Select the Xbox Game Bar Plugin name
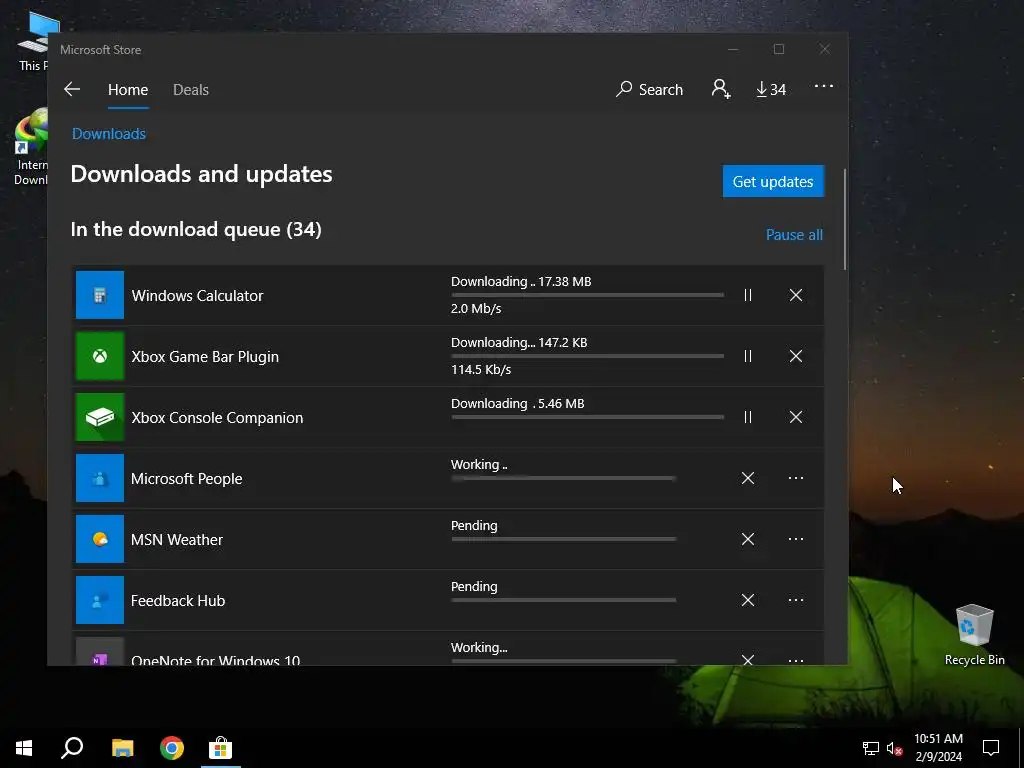 [x=205, y=357]
